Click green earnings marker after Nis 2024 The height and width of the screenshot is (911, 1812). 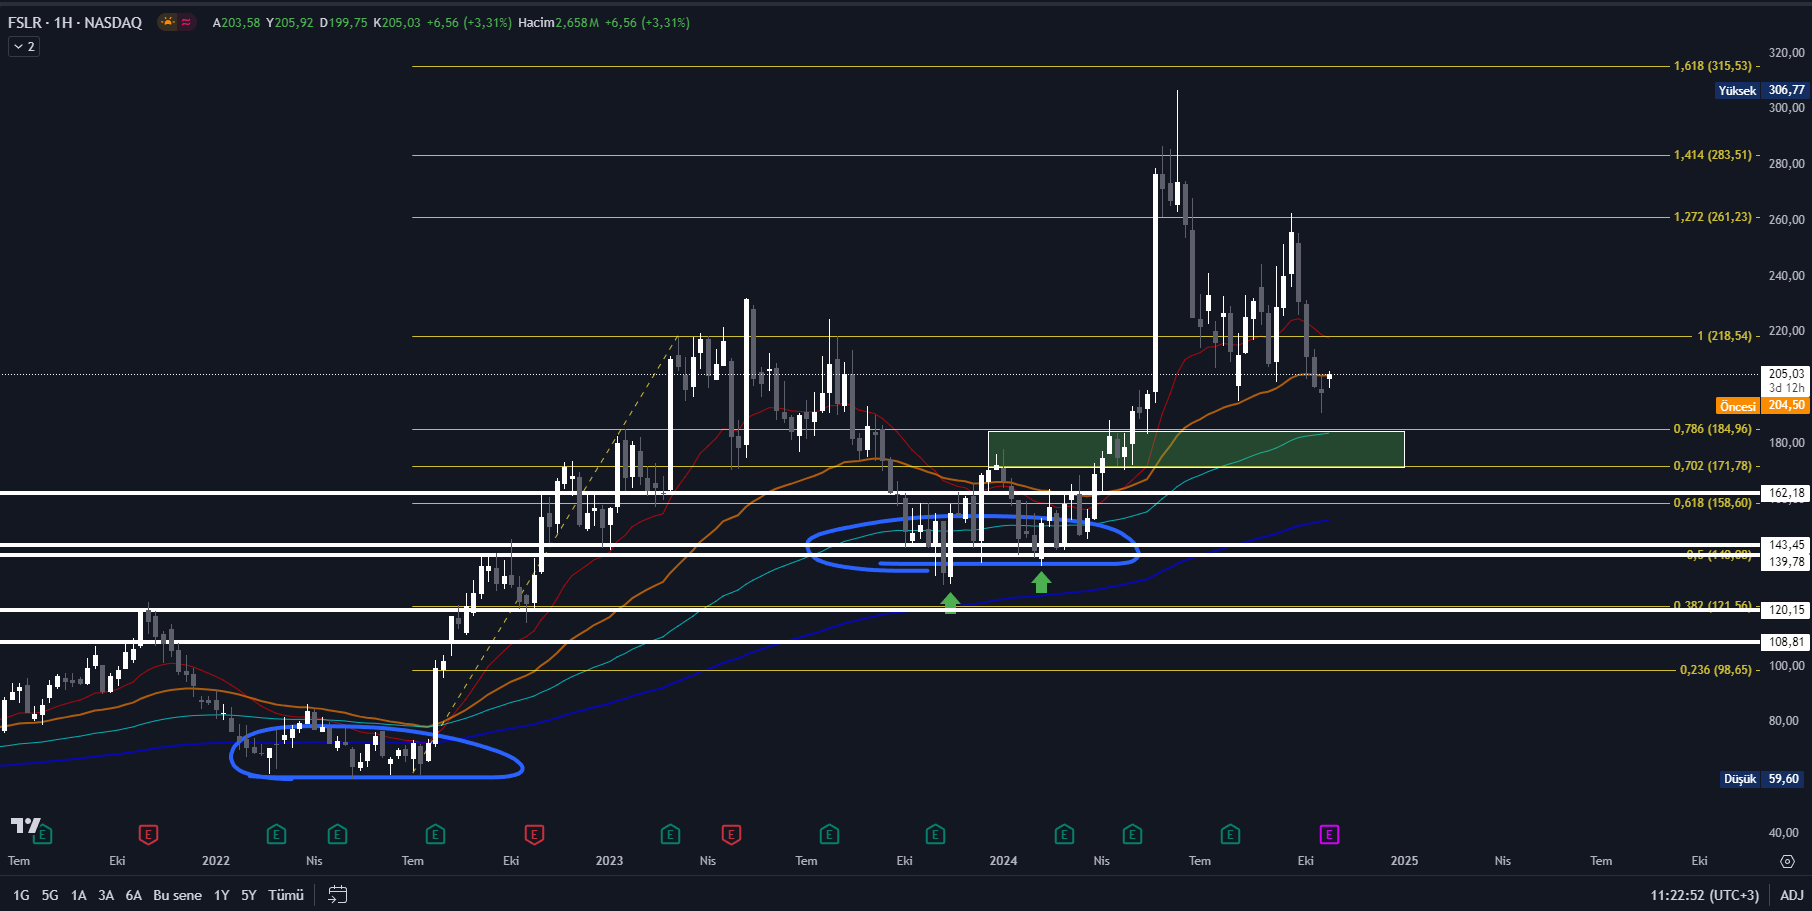click(x=1132, y=834)
